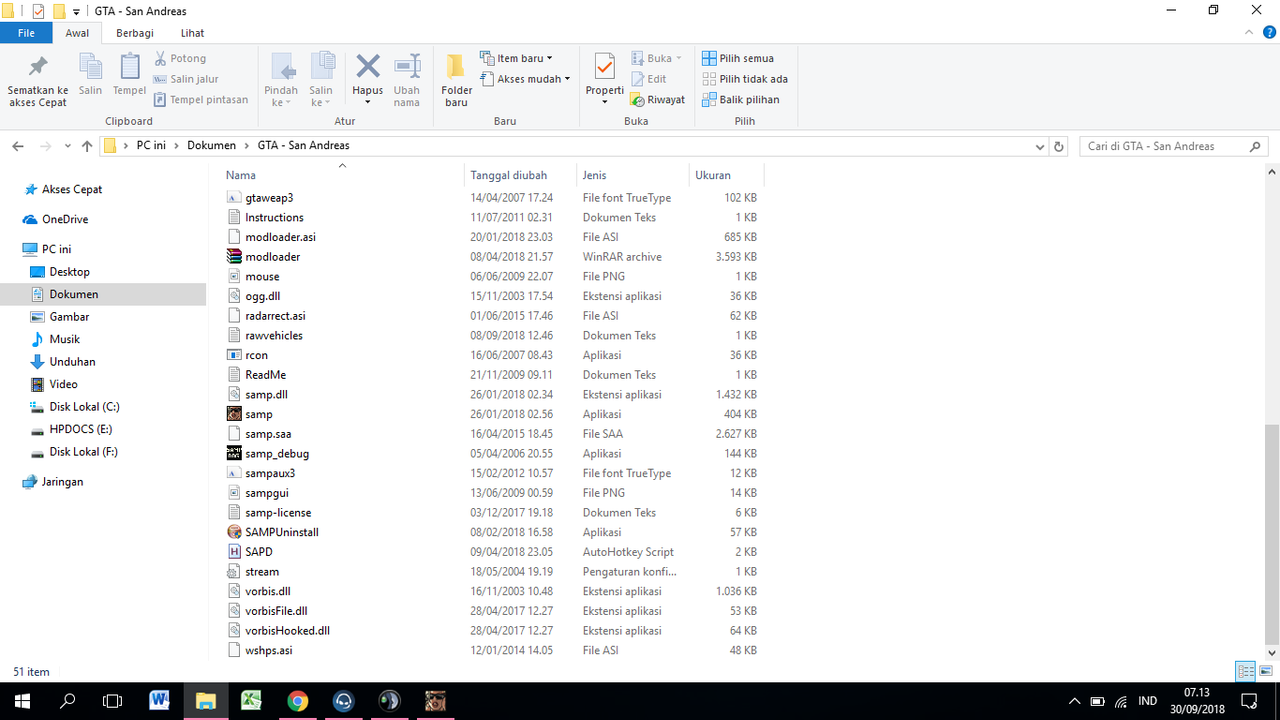Switch to the Awal ribbon tab
This screenshot has width=1280, height=720.
point(77,33)
